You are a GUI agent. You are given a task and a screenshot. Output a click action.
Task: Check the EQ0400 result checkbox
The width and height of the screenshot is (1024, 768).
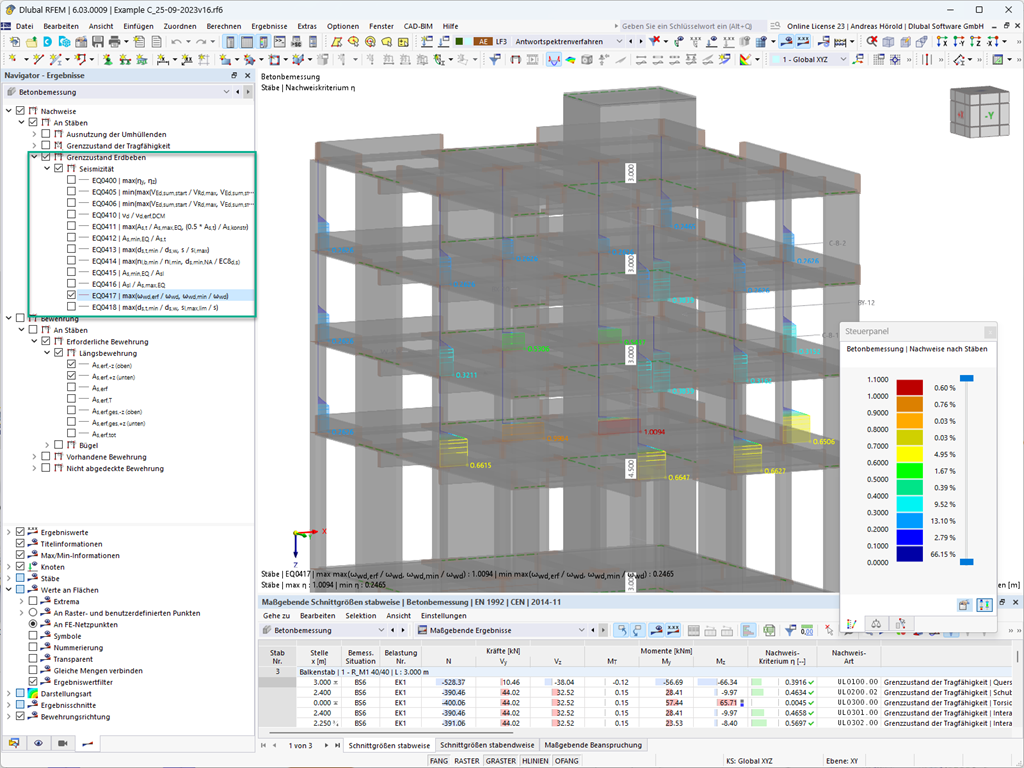click(x=71, y=180)
